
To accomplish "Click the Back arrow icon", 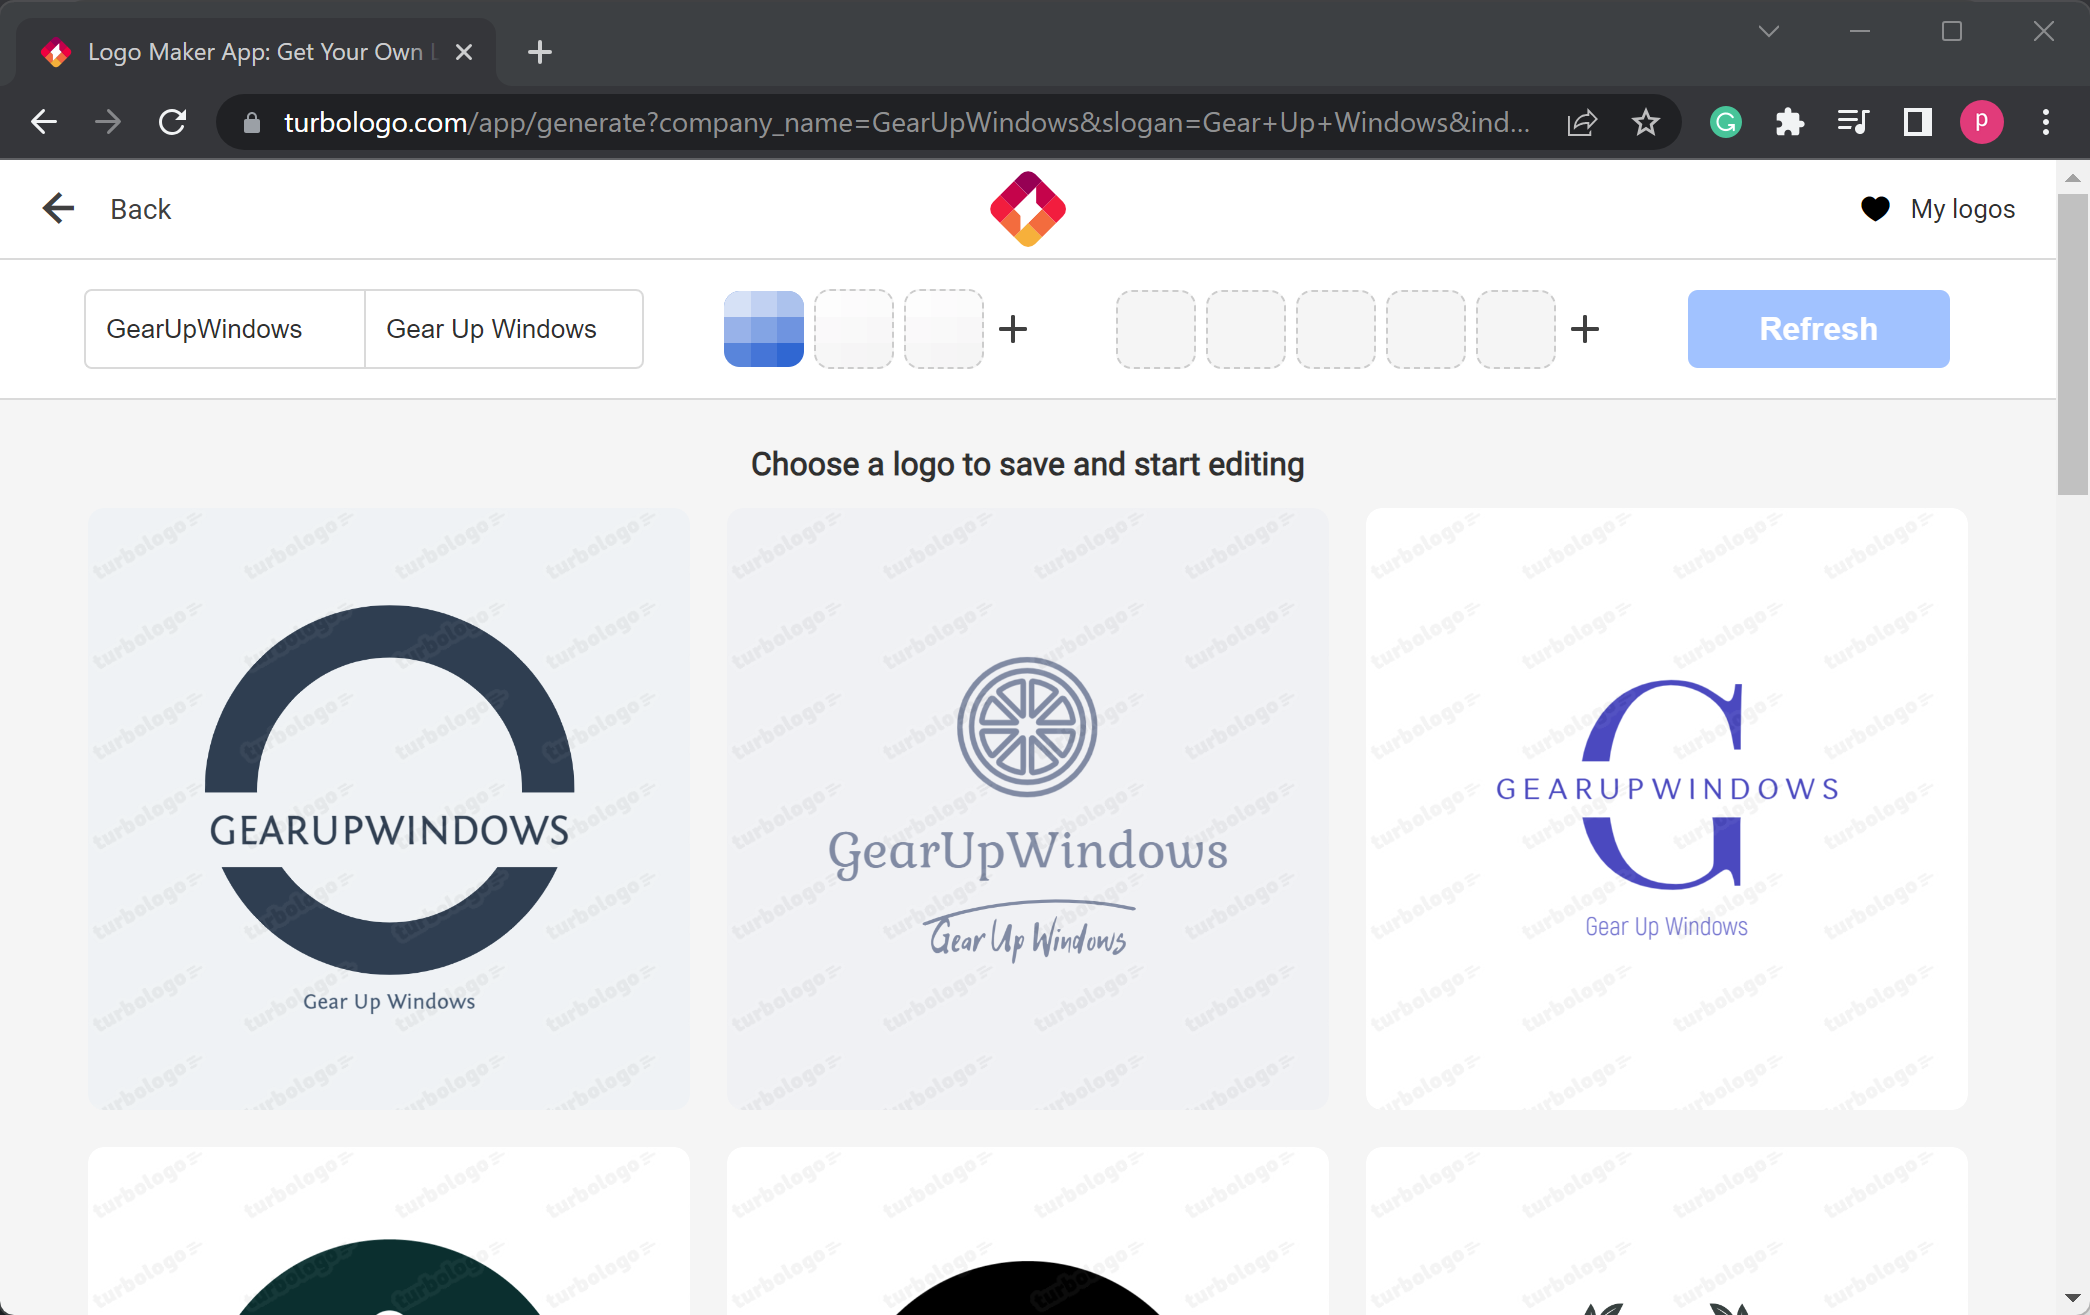I will [59, 208].
